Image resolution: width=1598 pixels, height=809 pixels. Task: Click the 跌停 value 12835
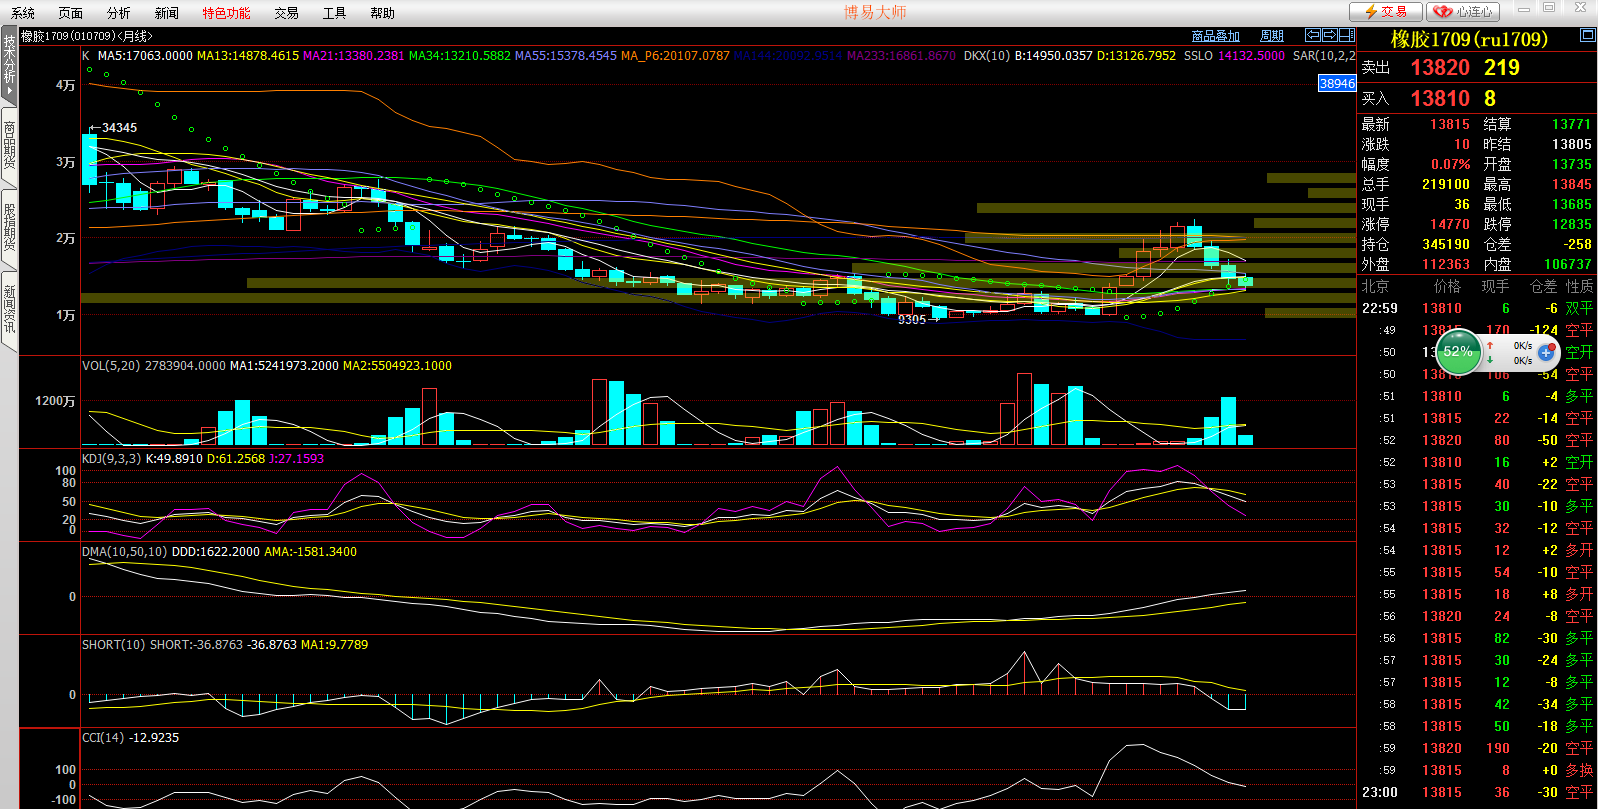click(x=1572, y=224)
